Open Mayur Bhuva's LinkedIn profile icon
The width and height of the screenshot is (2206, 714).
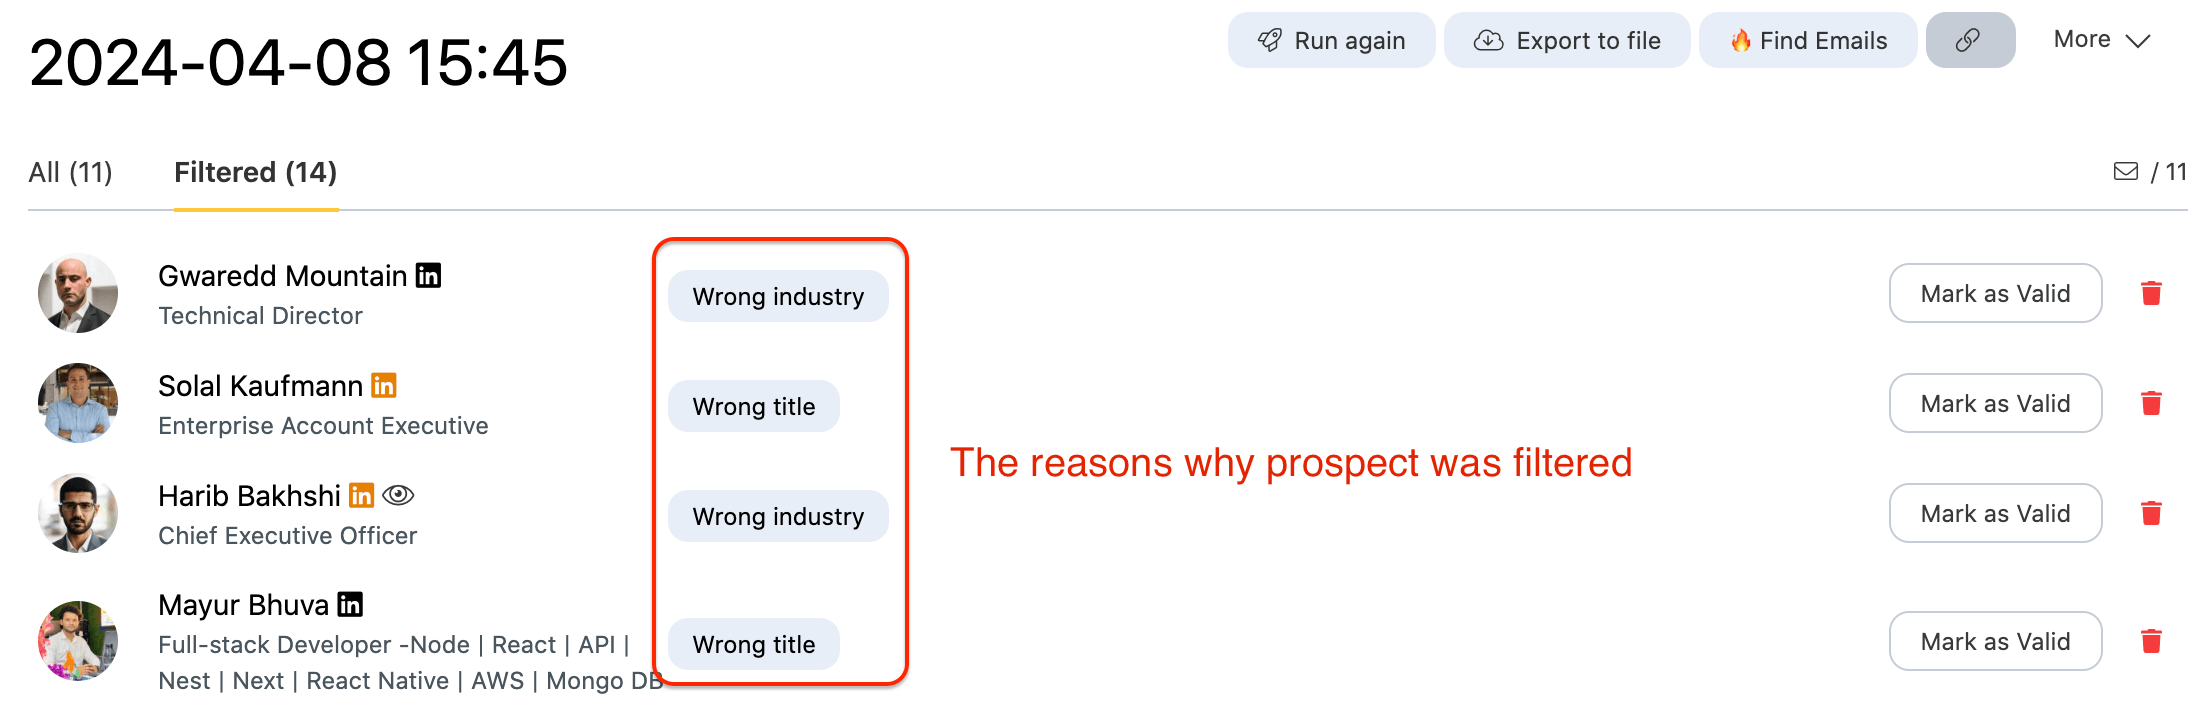(x=350, y=604)
